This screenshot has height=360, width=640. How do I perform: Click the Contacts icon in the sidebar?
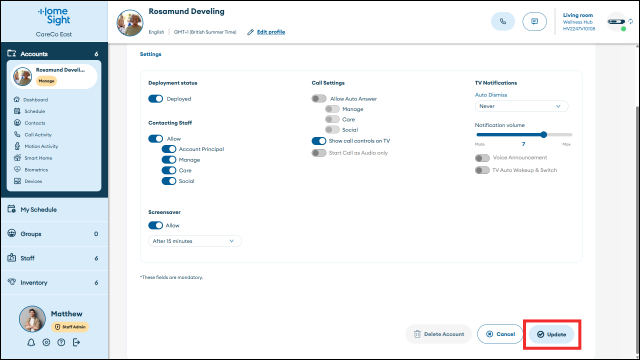pyautogui.click(x=17, y=122)
